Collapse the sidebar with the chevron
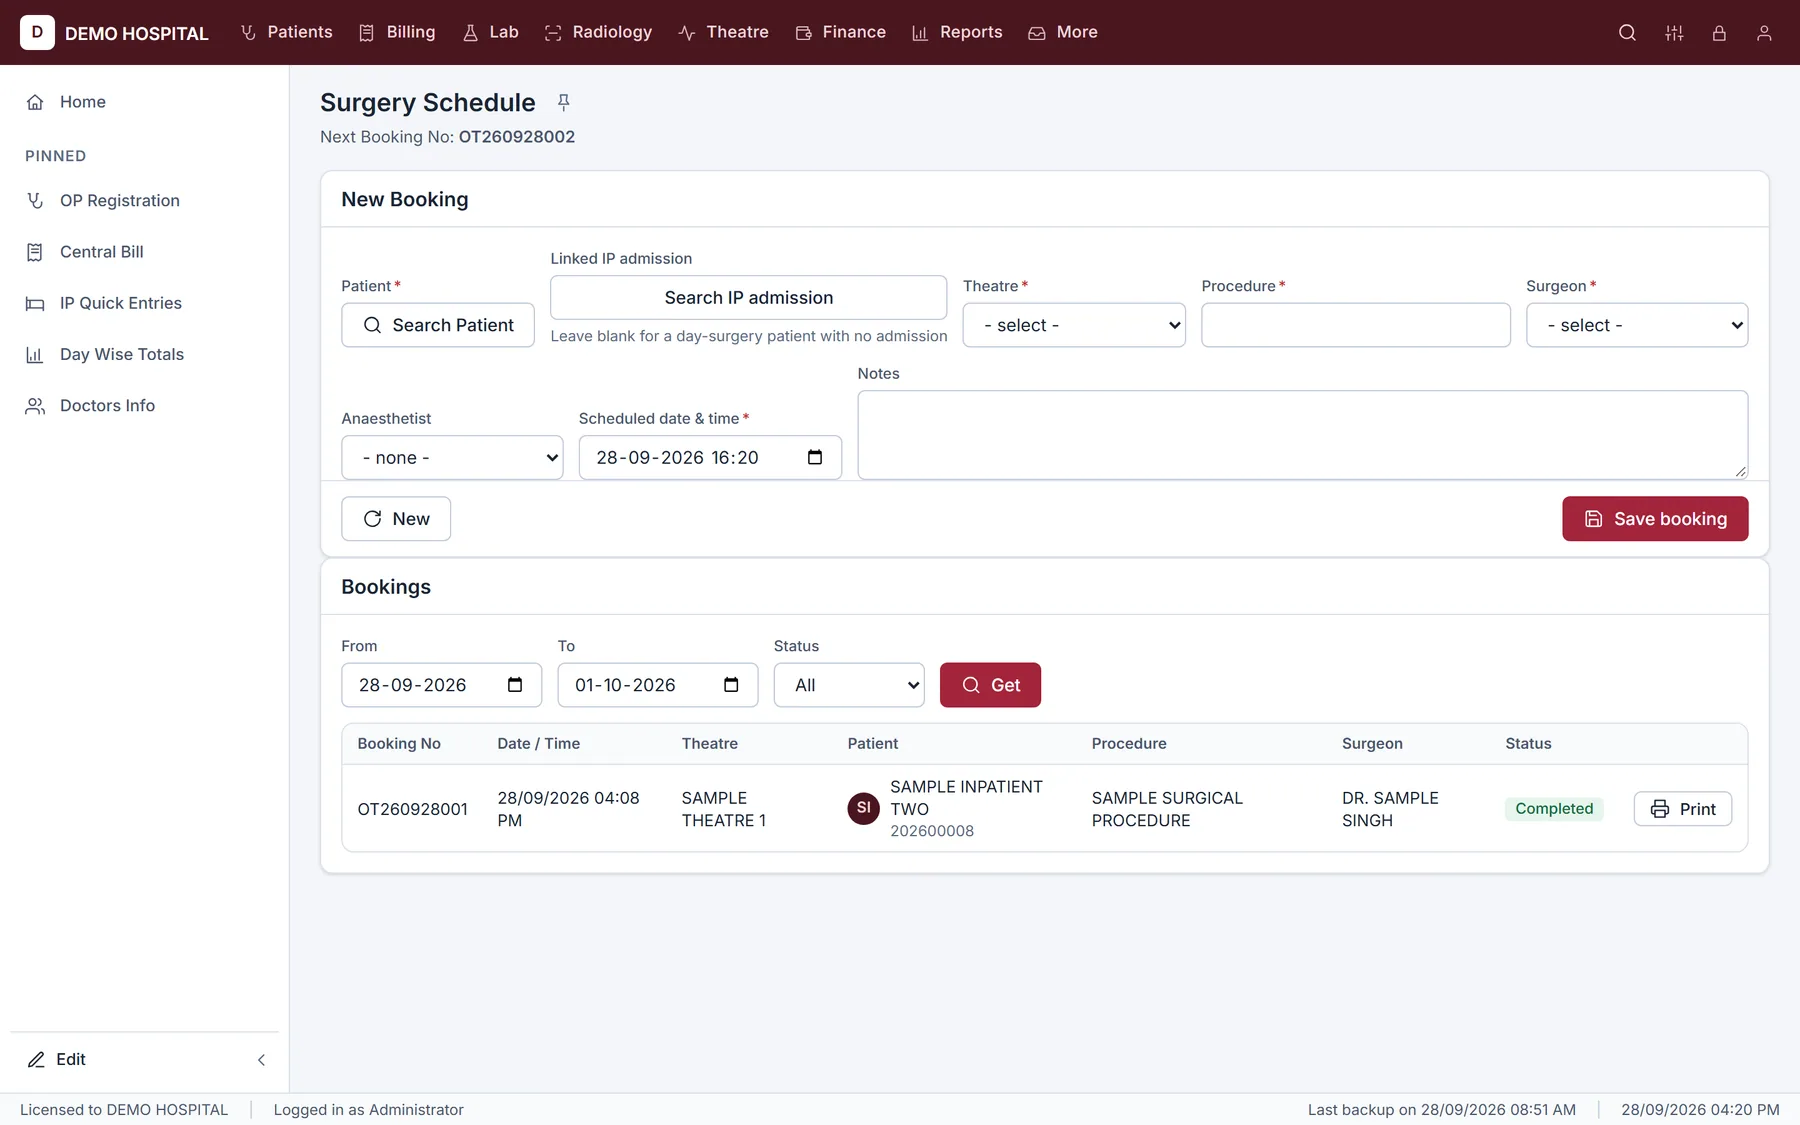This screenshot has width=1800, height=1125. point(261,1060)
